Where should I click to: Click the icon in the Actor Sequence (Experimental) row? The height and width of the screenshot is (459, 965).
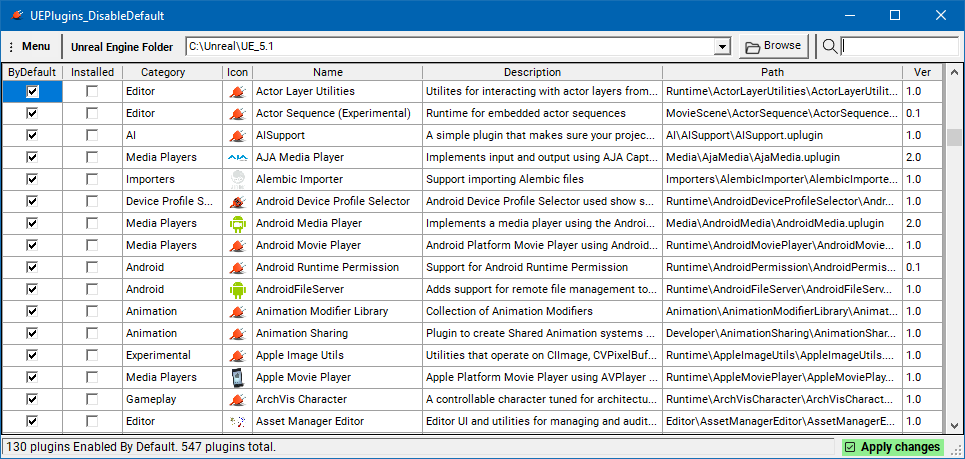pyautogui.click(x=238, y=114)
